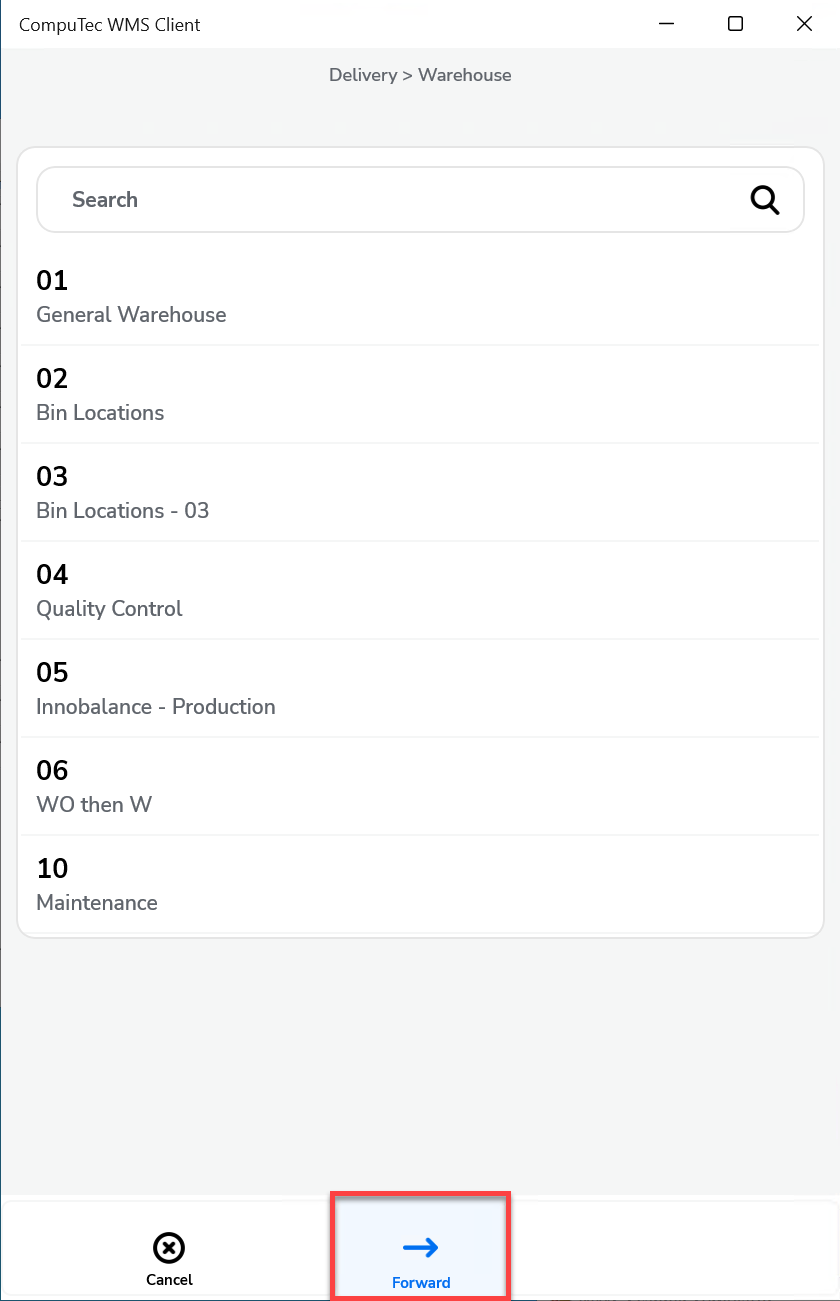Click the 05 warehouse code number
Image resolution: width=840 pixels, height=1301 pixels.
(52, 672)
